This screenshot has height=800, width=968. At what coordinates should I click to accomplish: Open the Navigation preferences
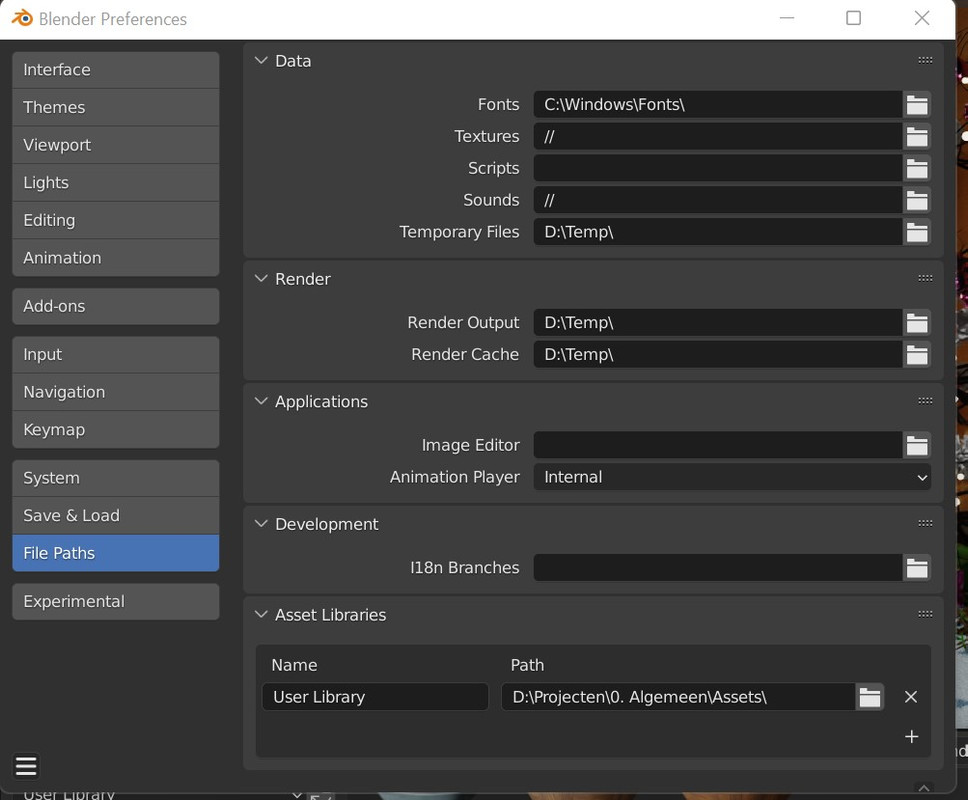click(x=115, y=392)
